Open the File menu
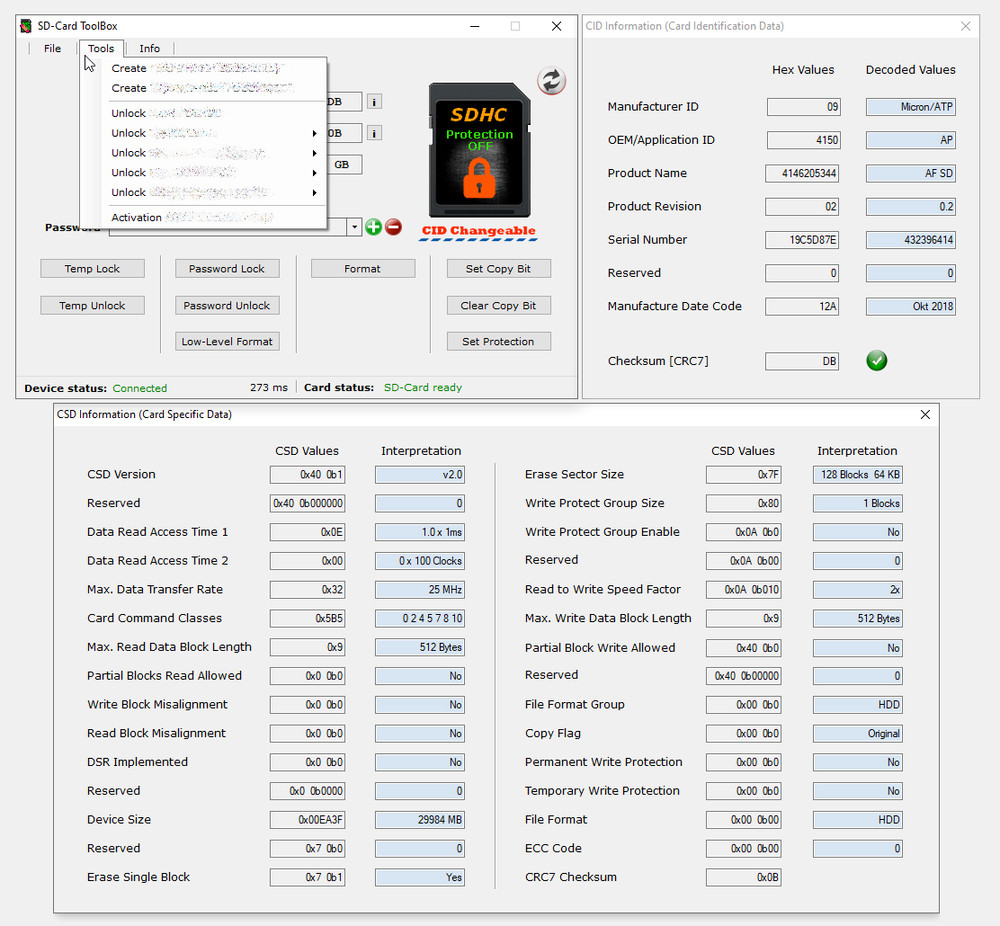Screen dimensions: 1000x926 coord(51,48)
